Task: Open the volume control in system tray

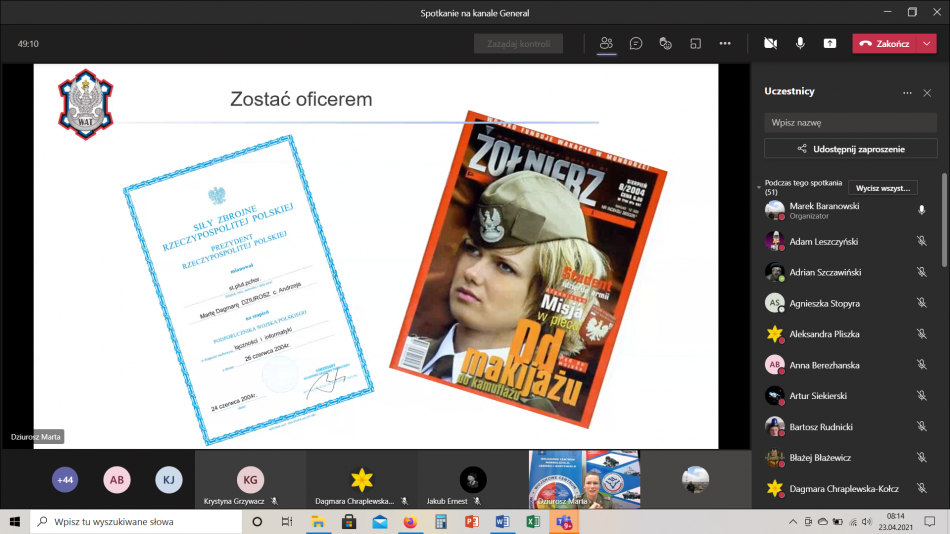Action: click(867, 522)
